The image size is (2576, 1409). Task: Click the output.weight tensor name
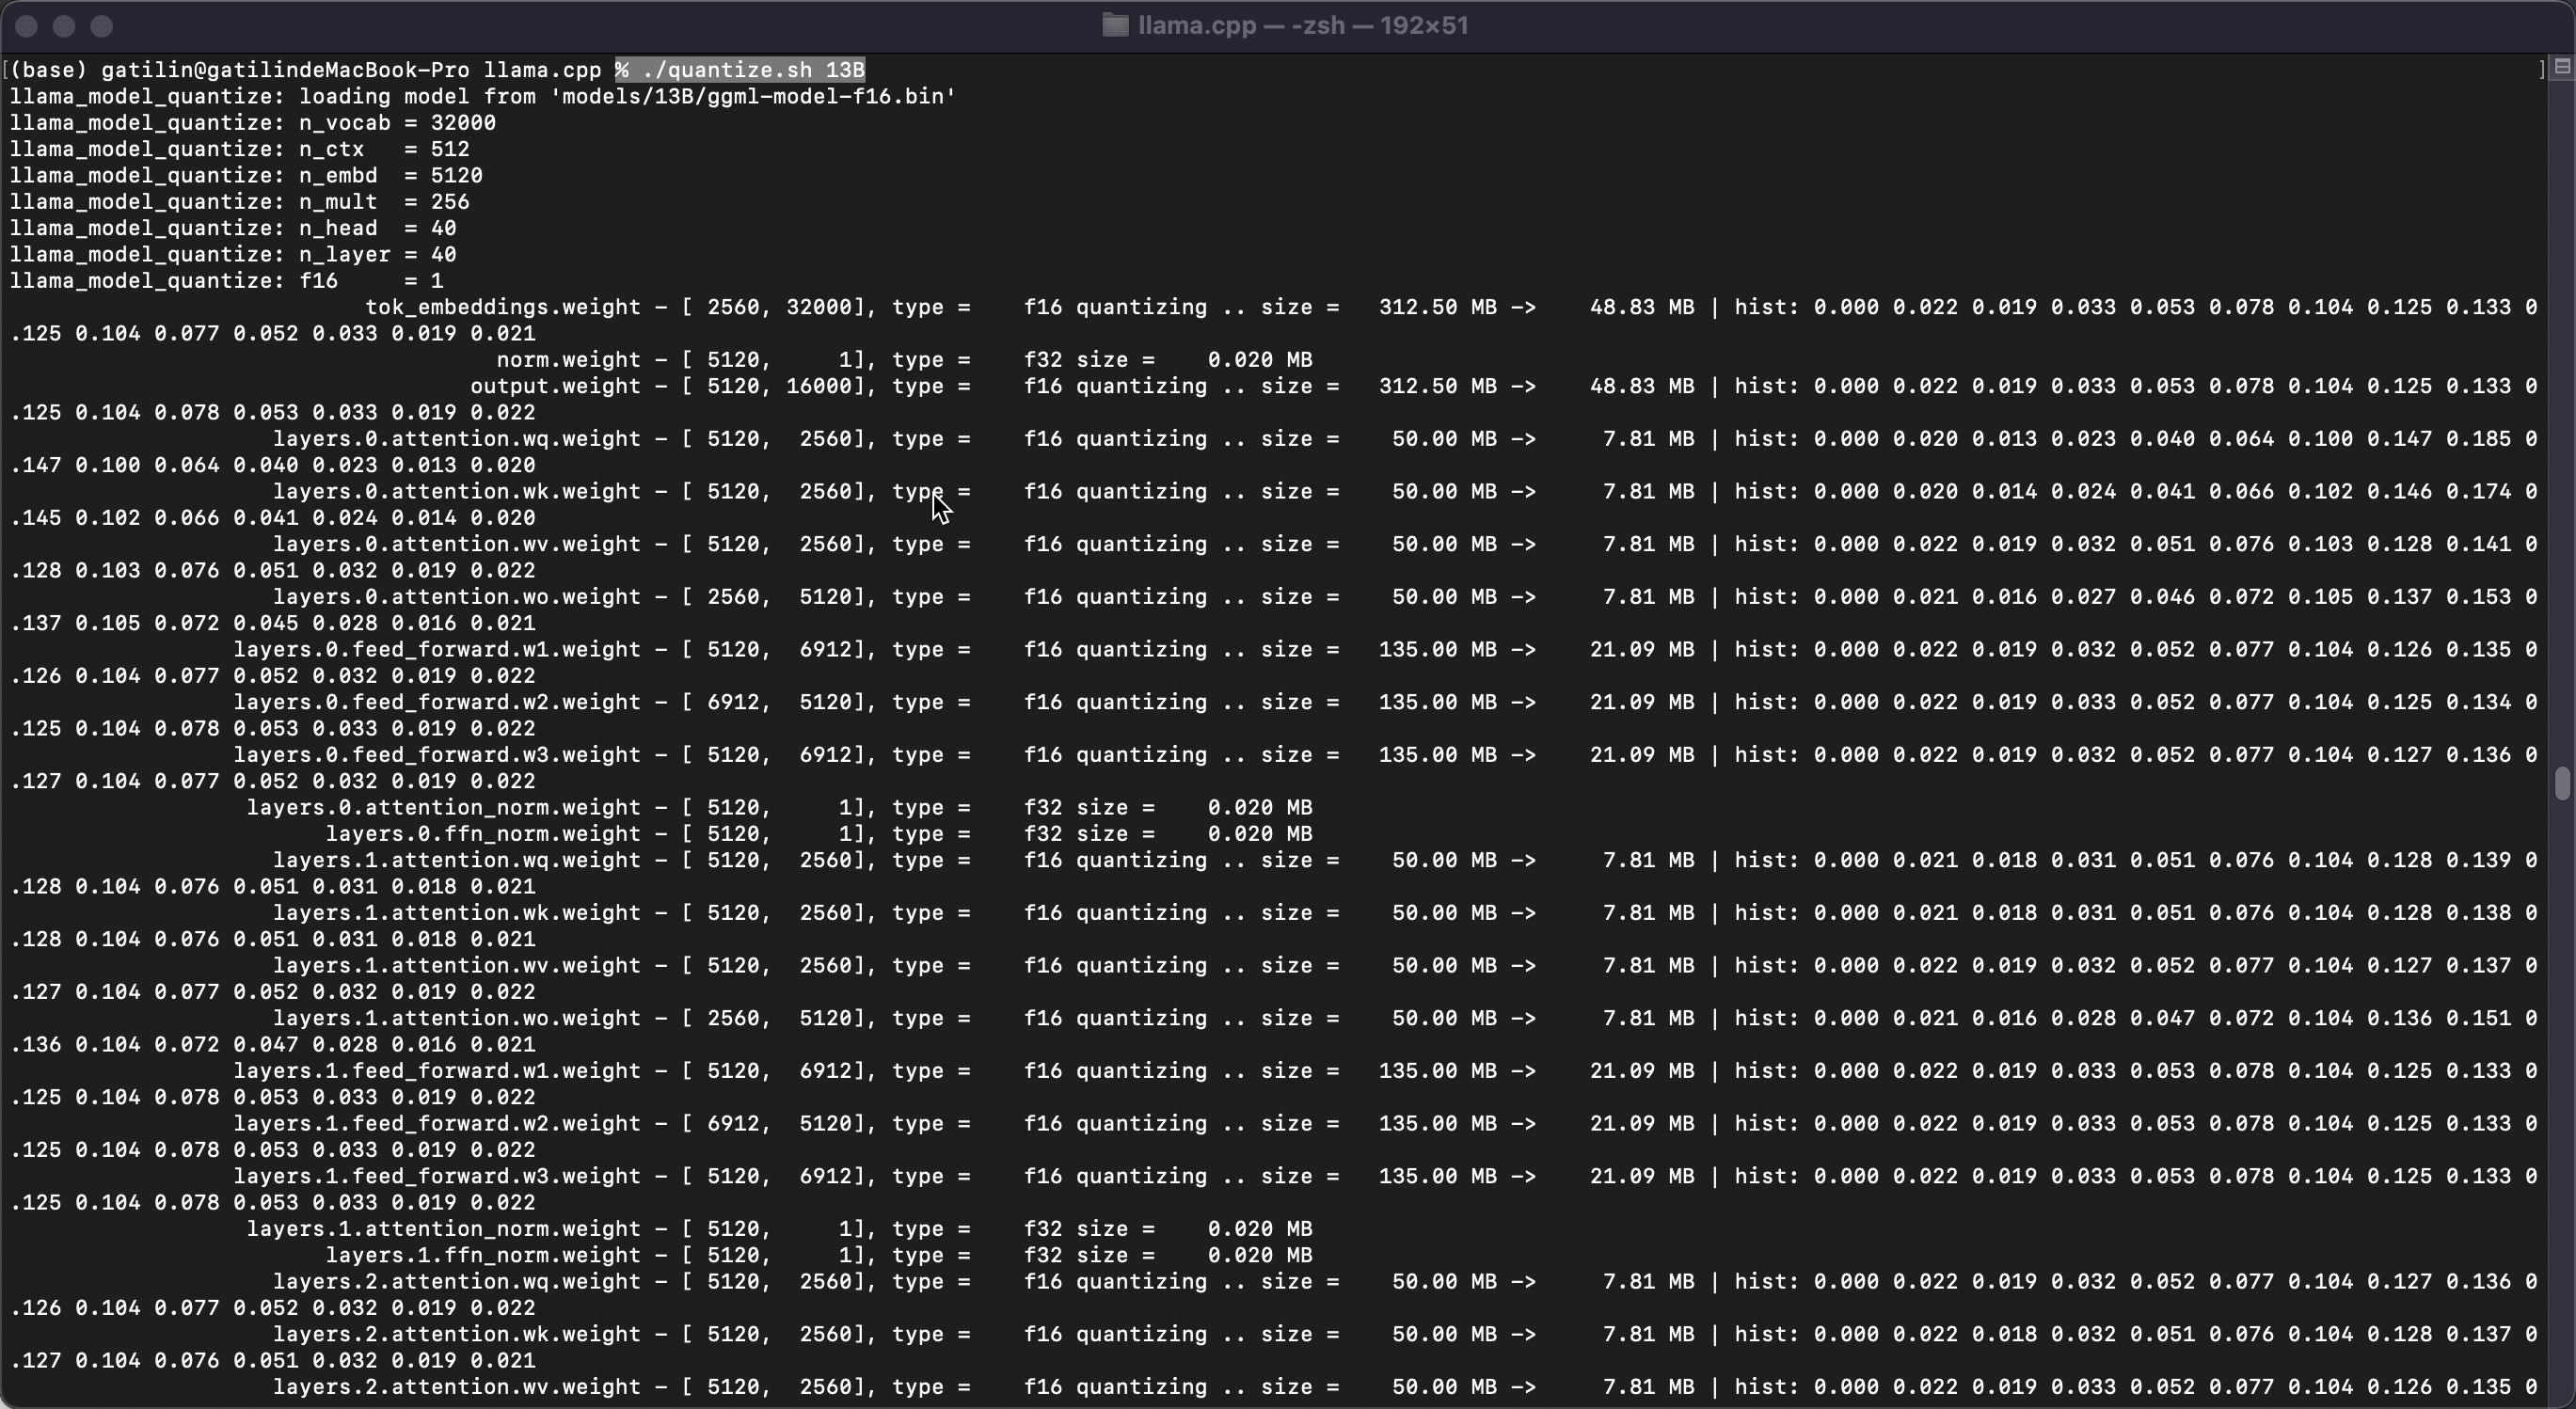click(555, 385)
